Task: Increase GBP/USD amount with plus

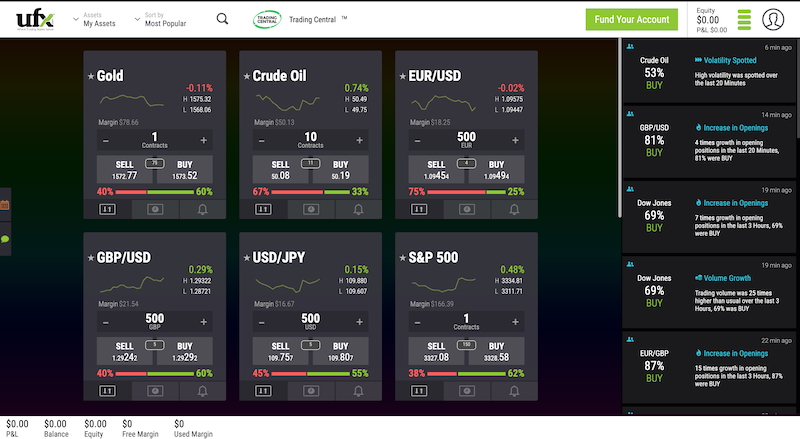Action: [204, 322]
